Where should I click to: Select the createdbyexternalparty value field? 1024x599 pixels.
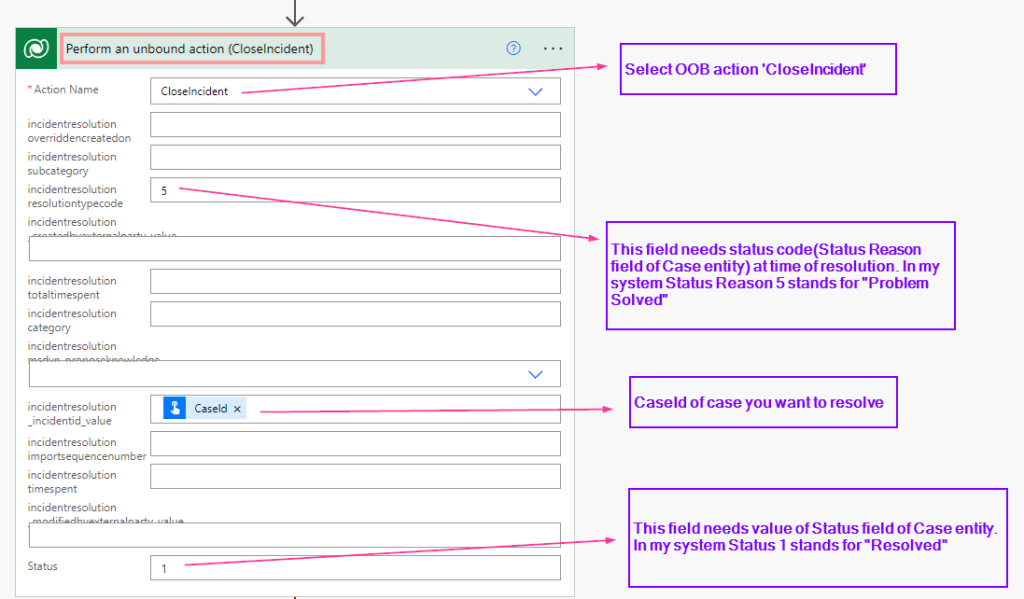[294, 248]
